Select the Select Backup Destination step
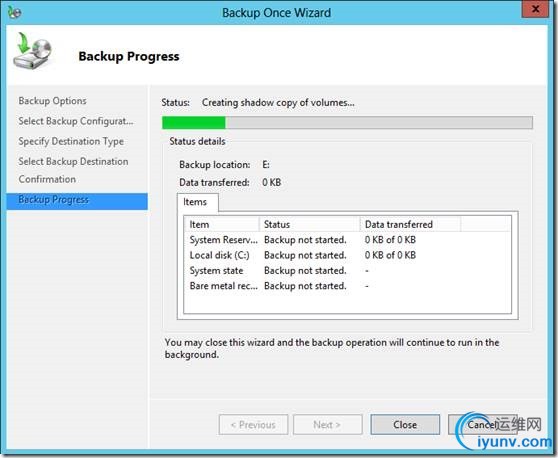The image size is (558, 458). pyautogui.click(x=73, y=162)
